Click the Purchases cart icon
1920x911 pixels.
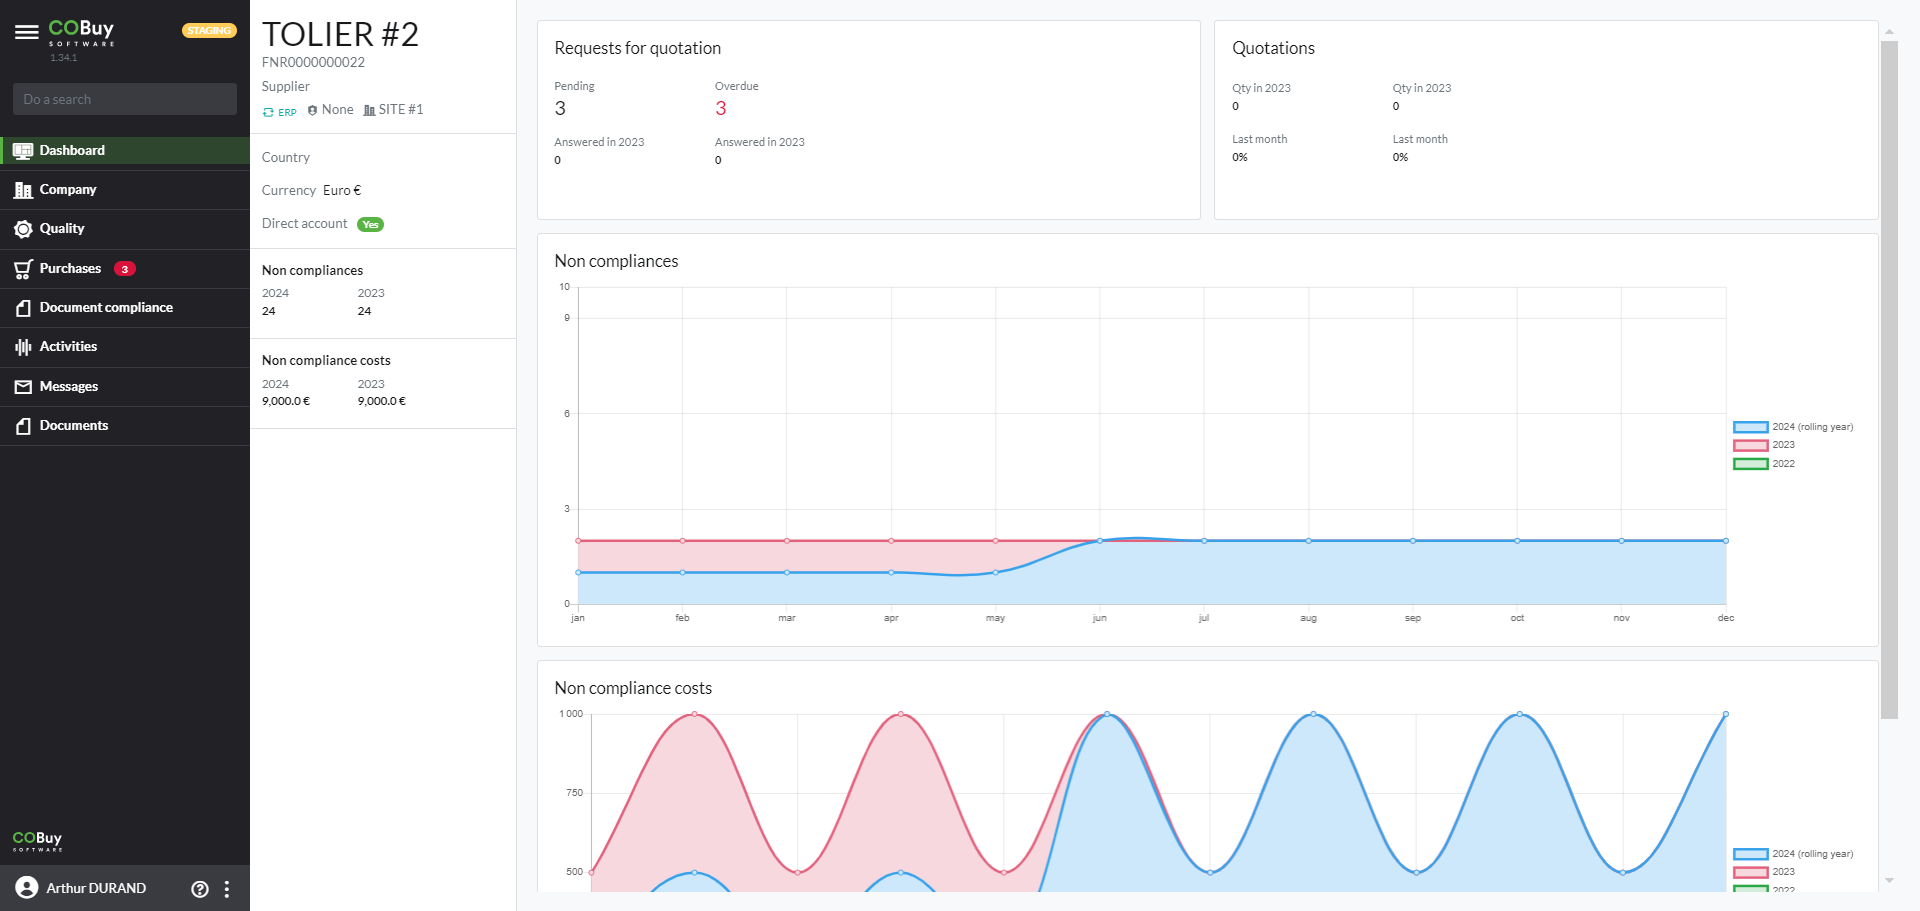23,269
